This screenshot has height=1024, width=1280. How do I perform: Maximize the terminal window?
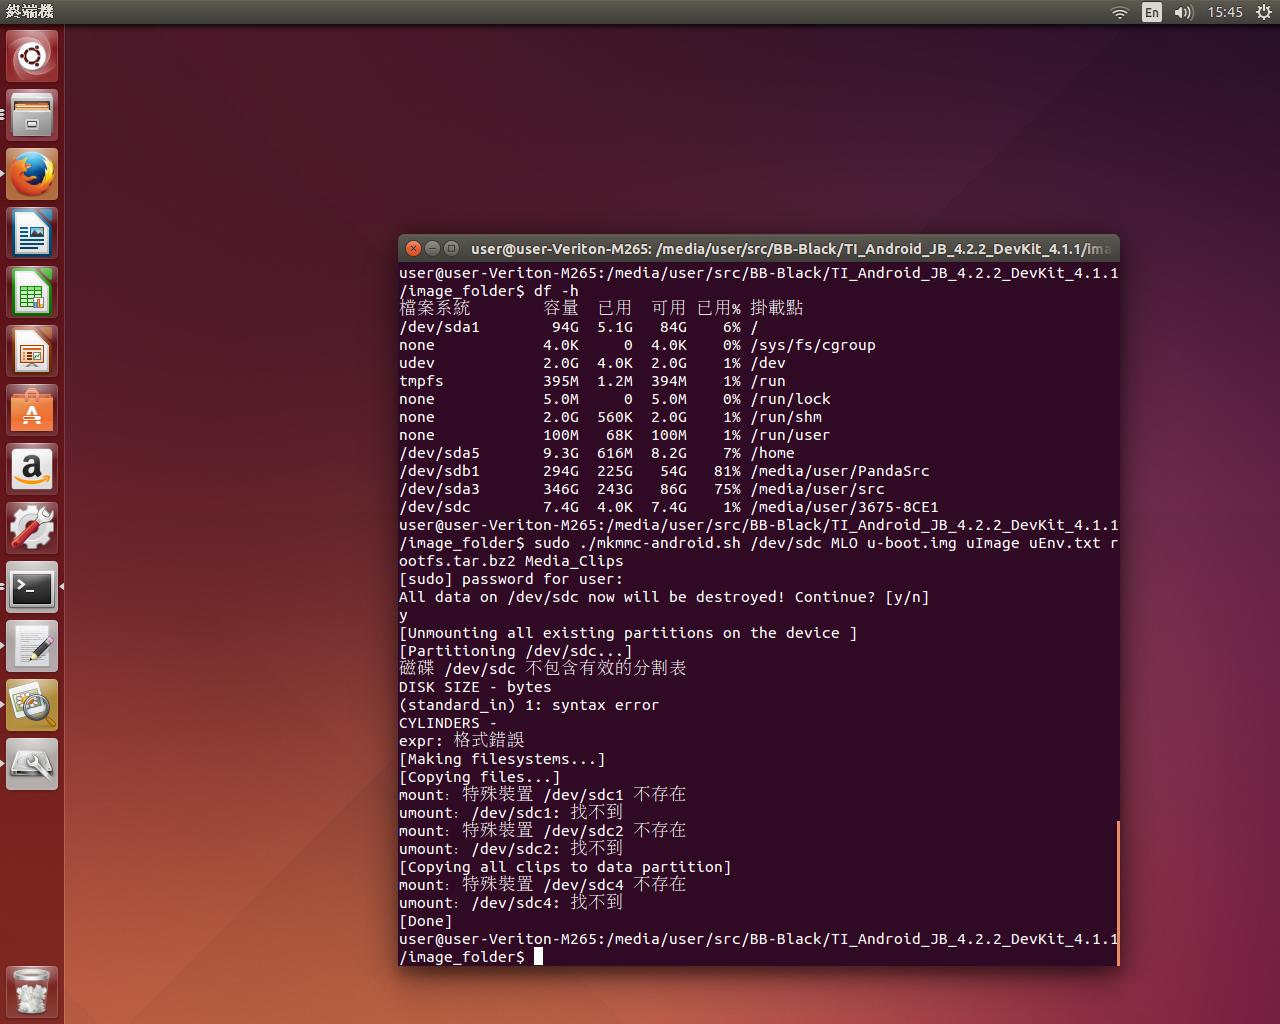[x=451, y=248]
